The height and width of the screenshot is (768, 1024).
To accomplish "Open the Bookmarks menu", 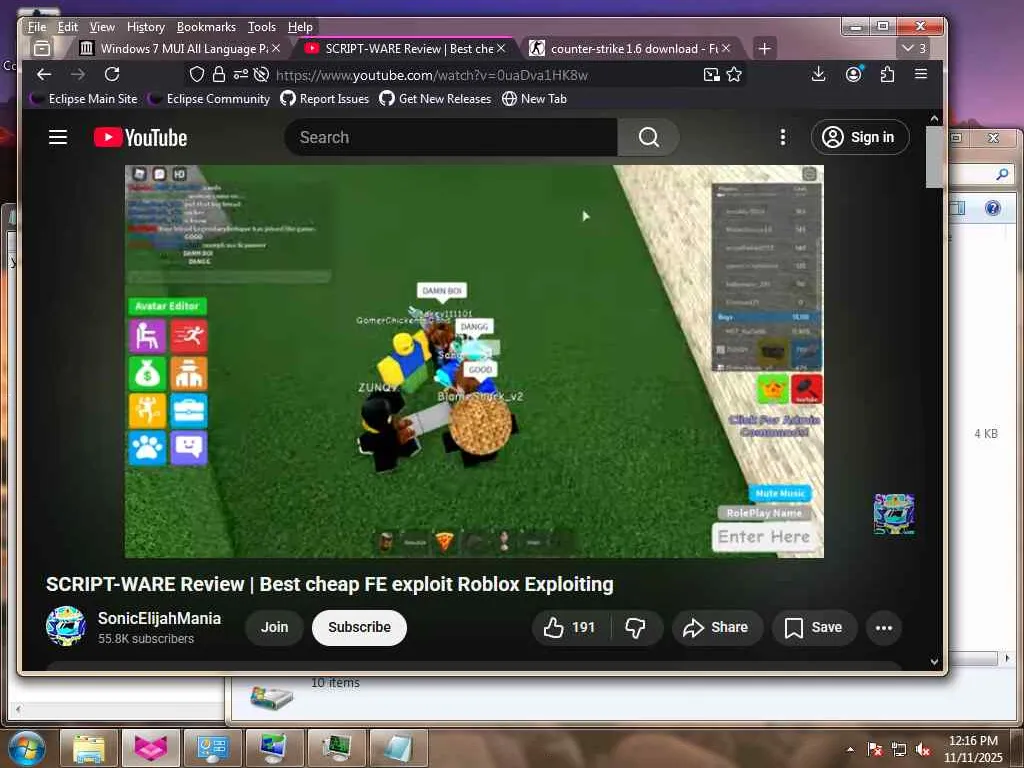I will 206,27.
